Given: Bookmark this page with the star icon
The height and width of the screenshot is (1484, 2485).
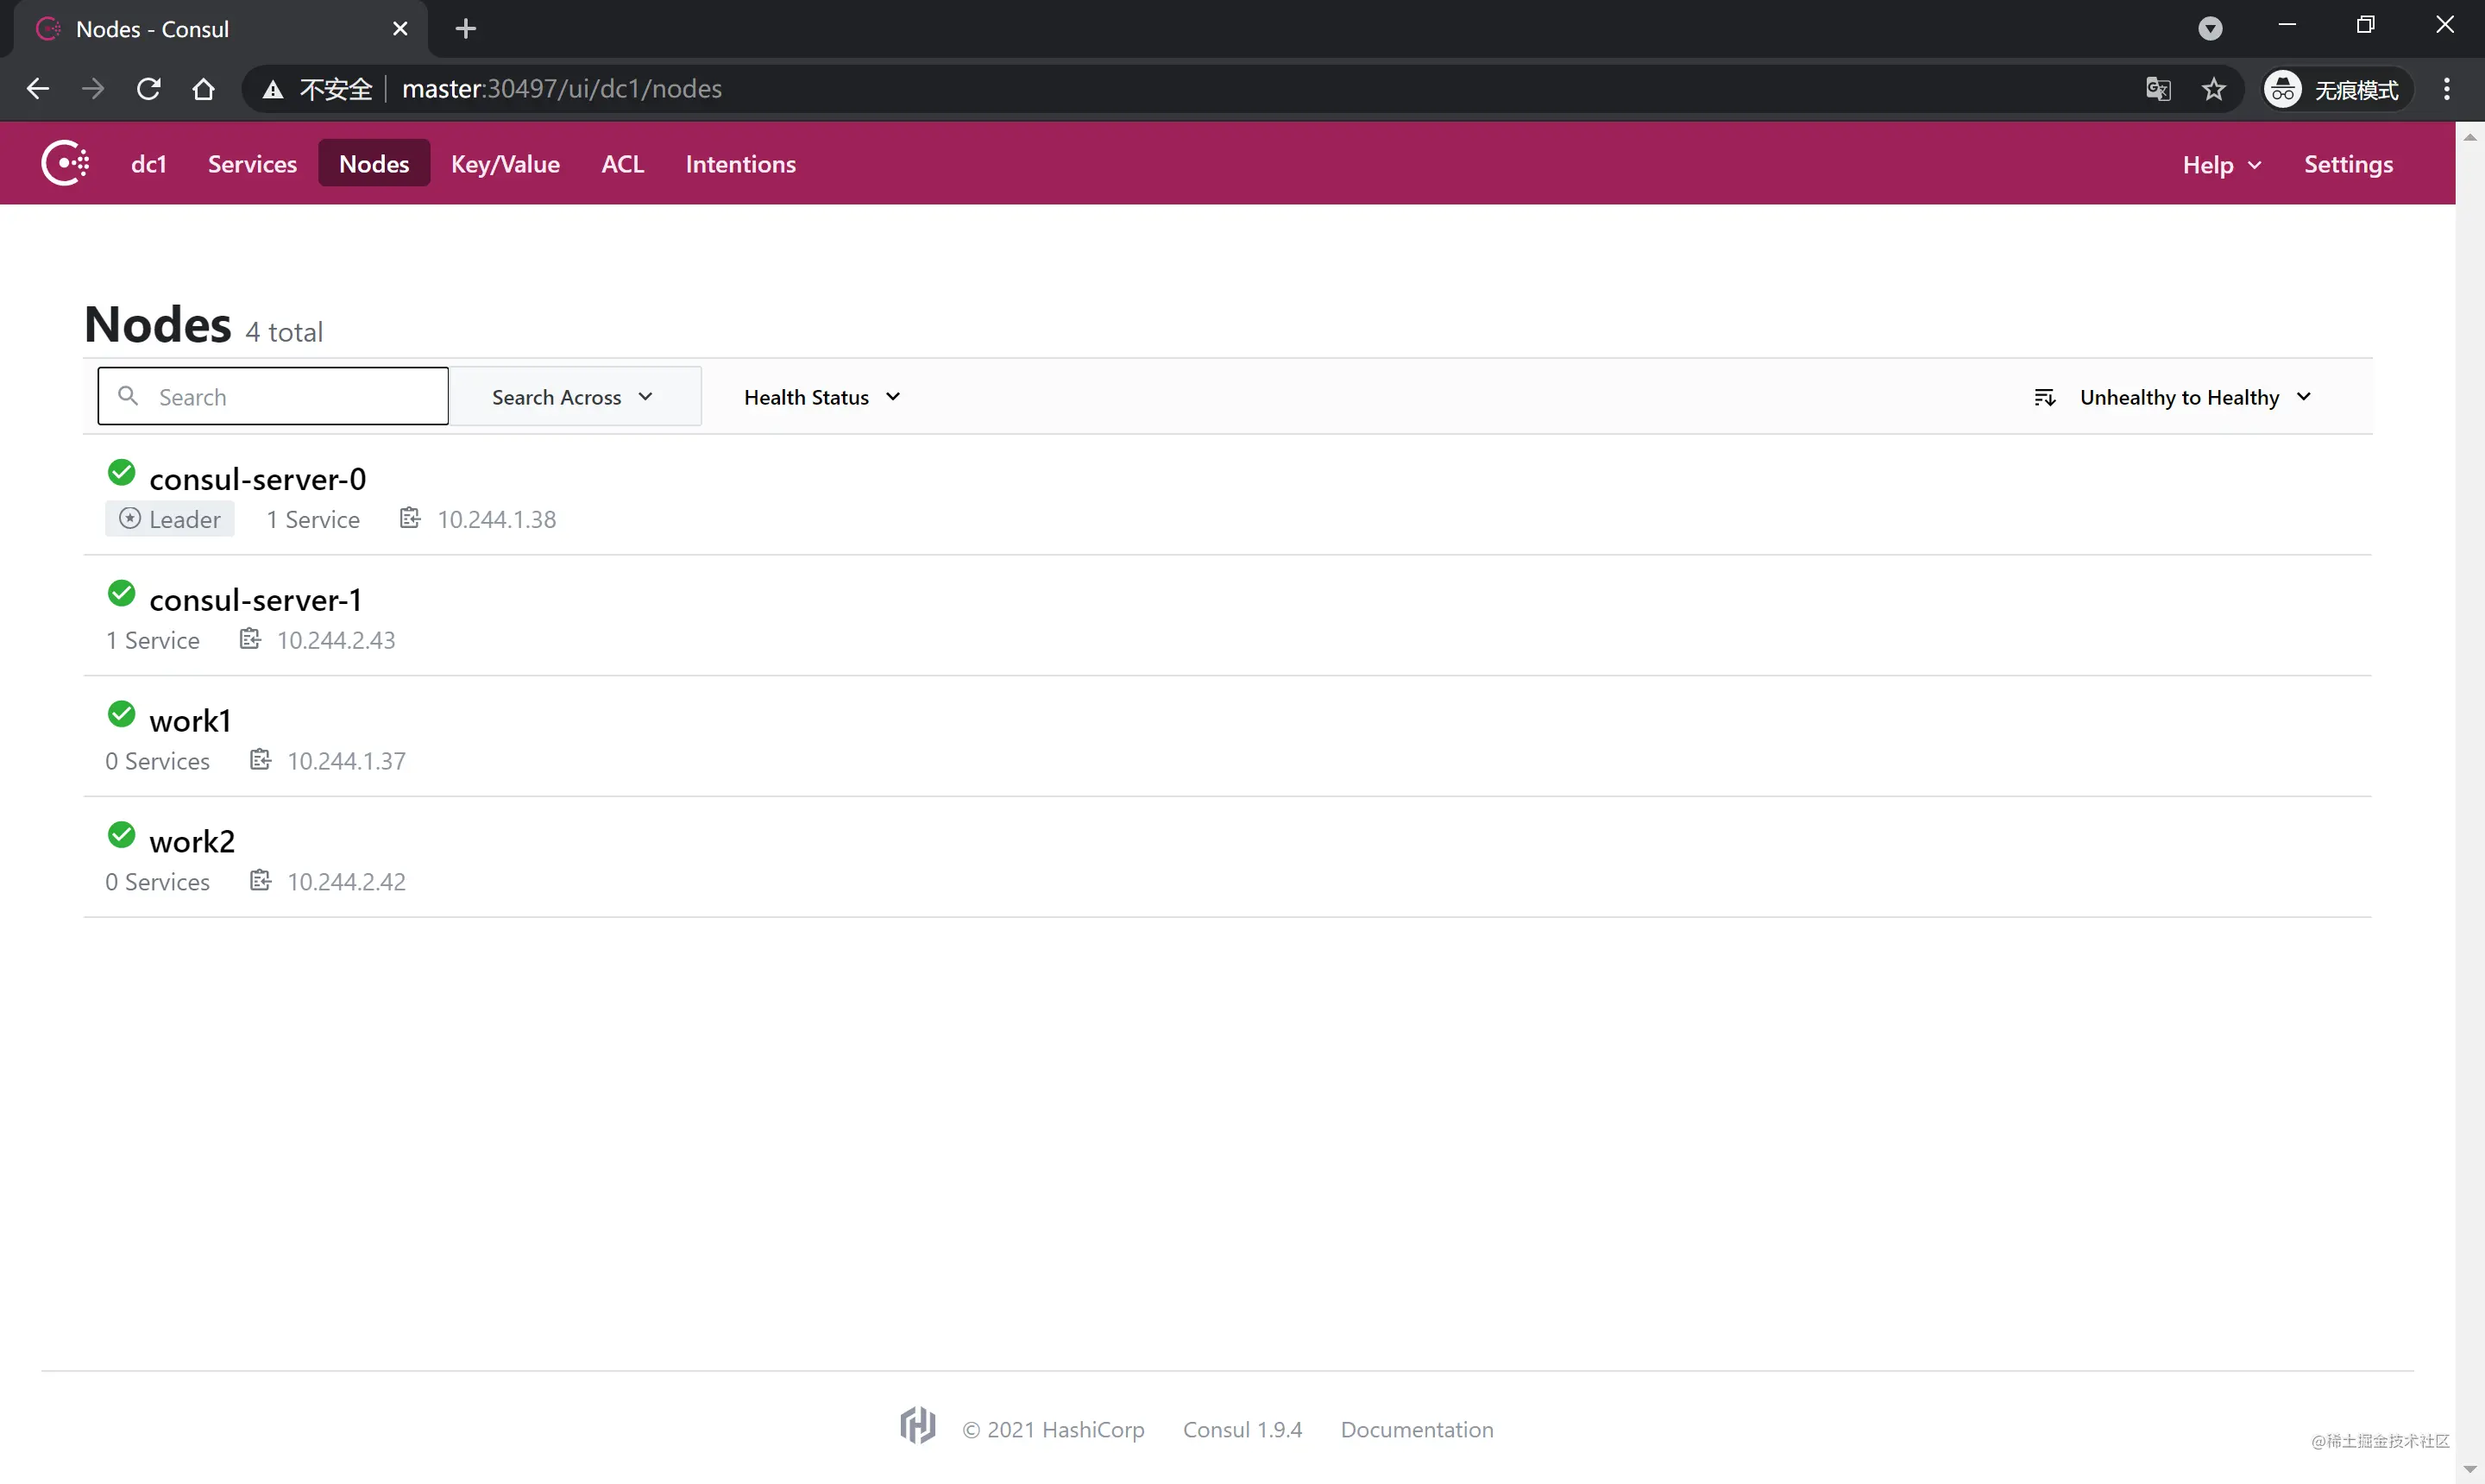Looking at the screenshot, I should pos(2214,89).
